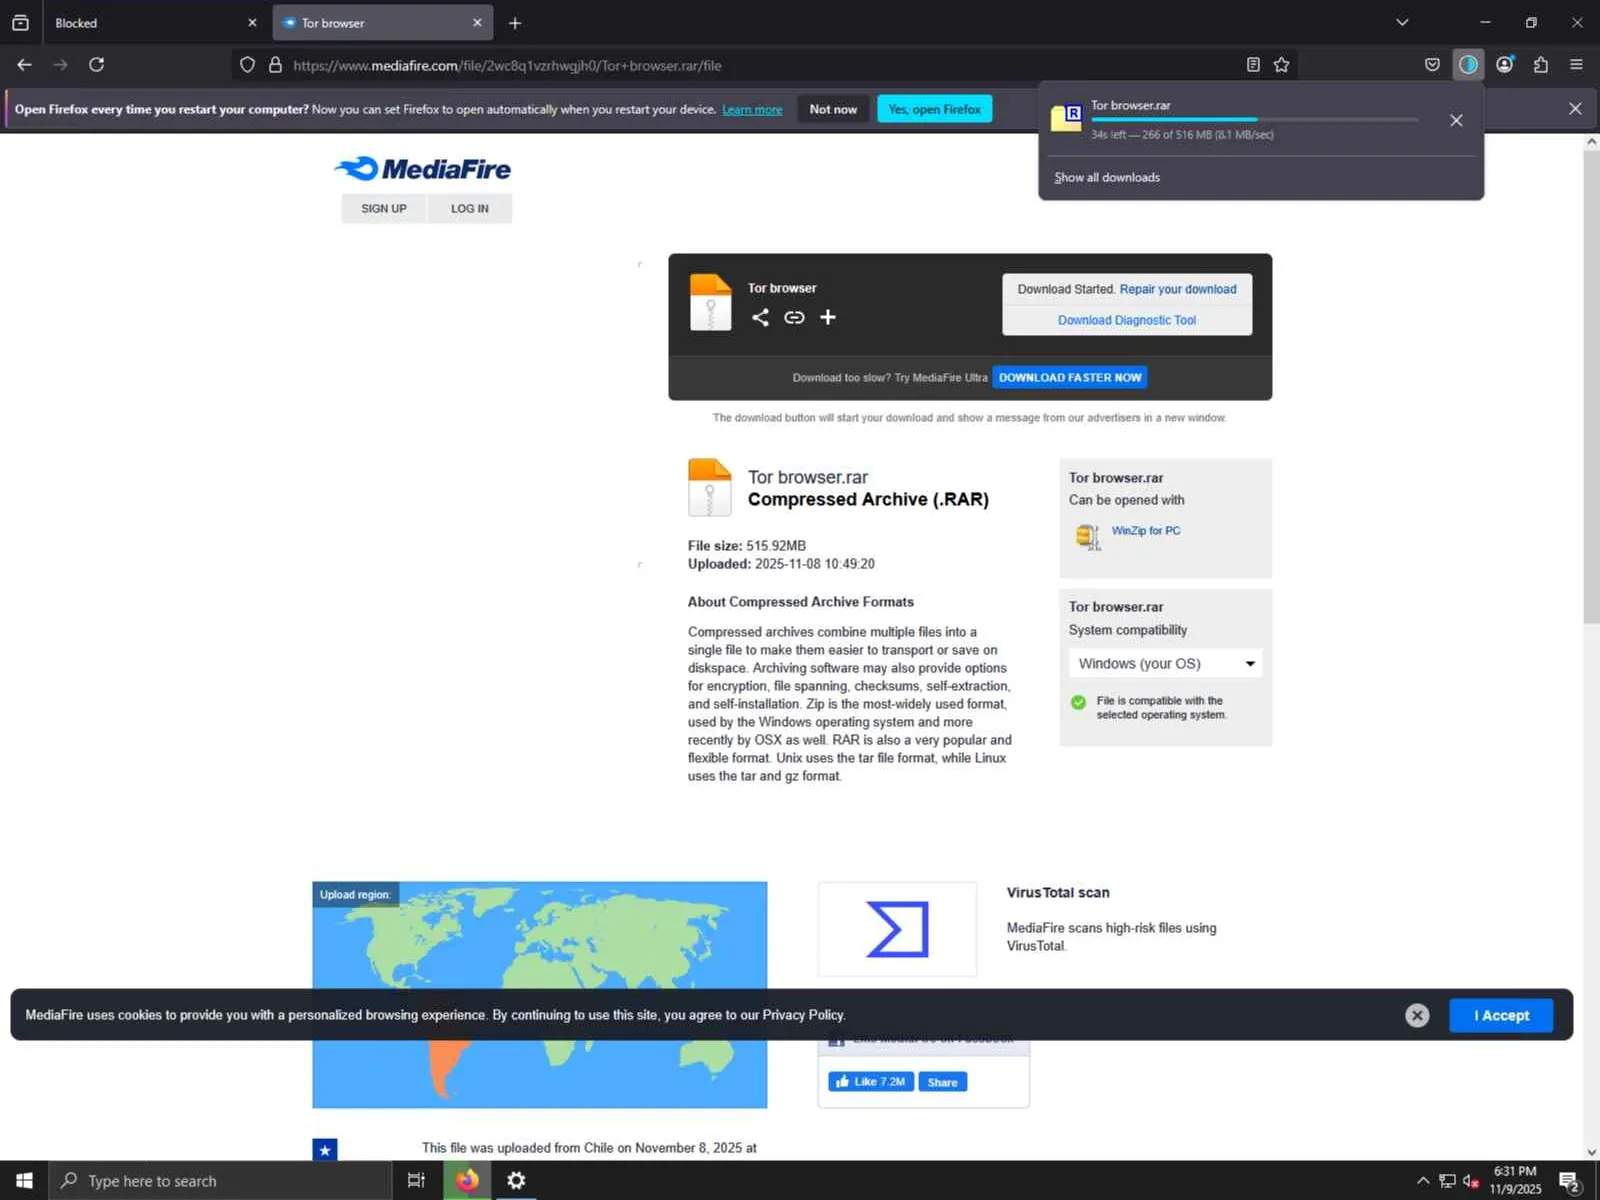This screenshot has height=1200, width=1600.
Task: Close the Tor browser tab
Action: [477, 23]
